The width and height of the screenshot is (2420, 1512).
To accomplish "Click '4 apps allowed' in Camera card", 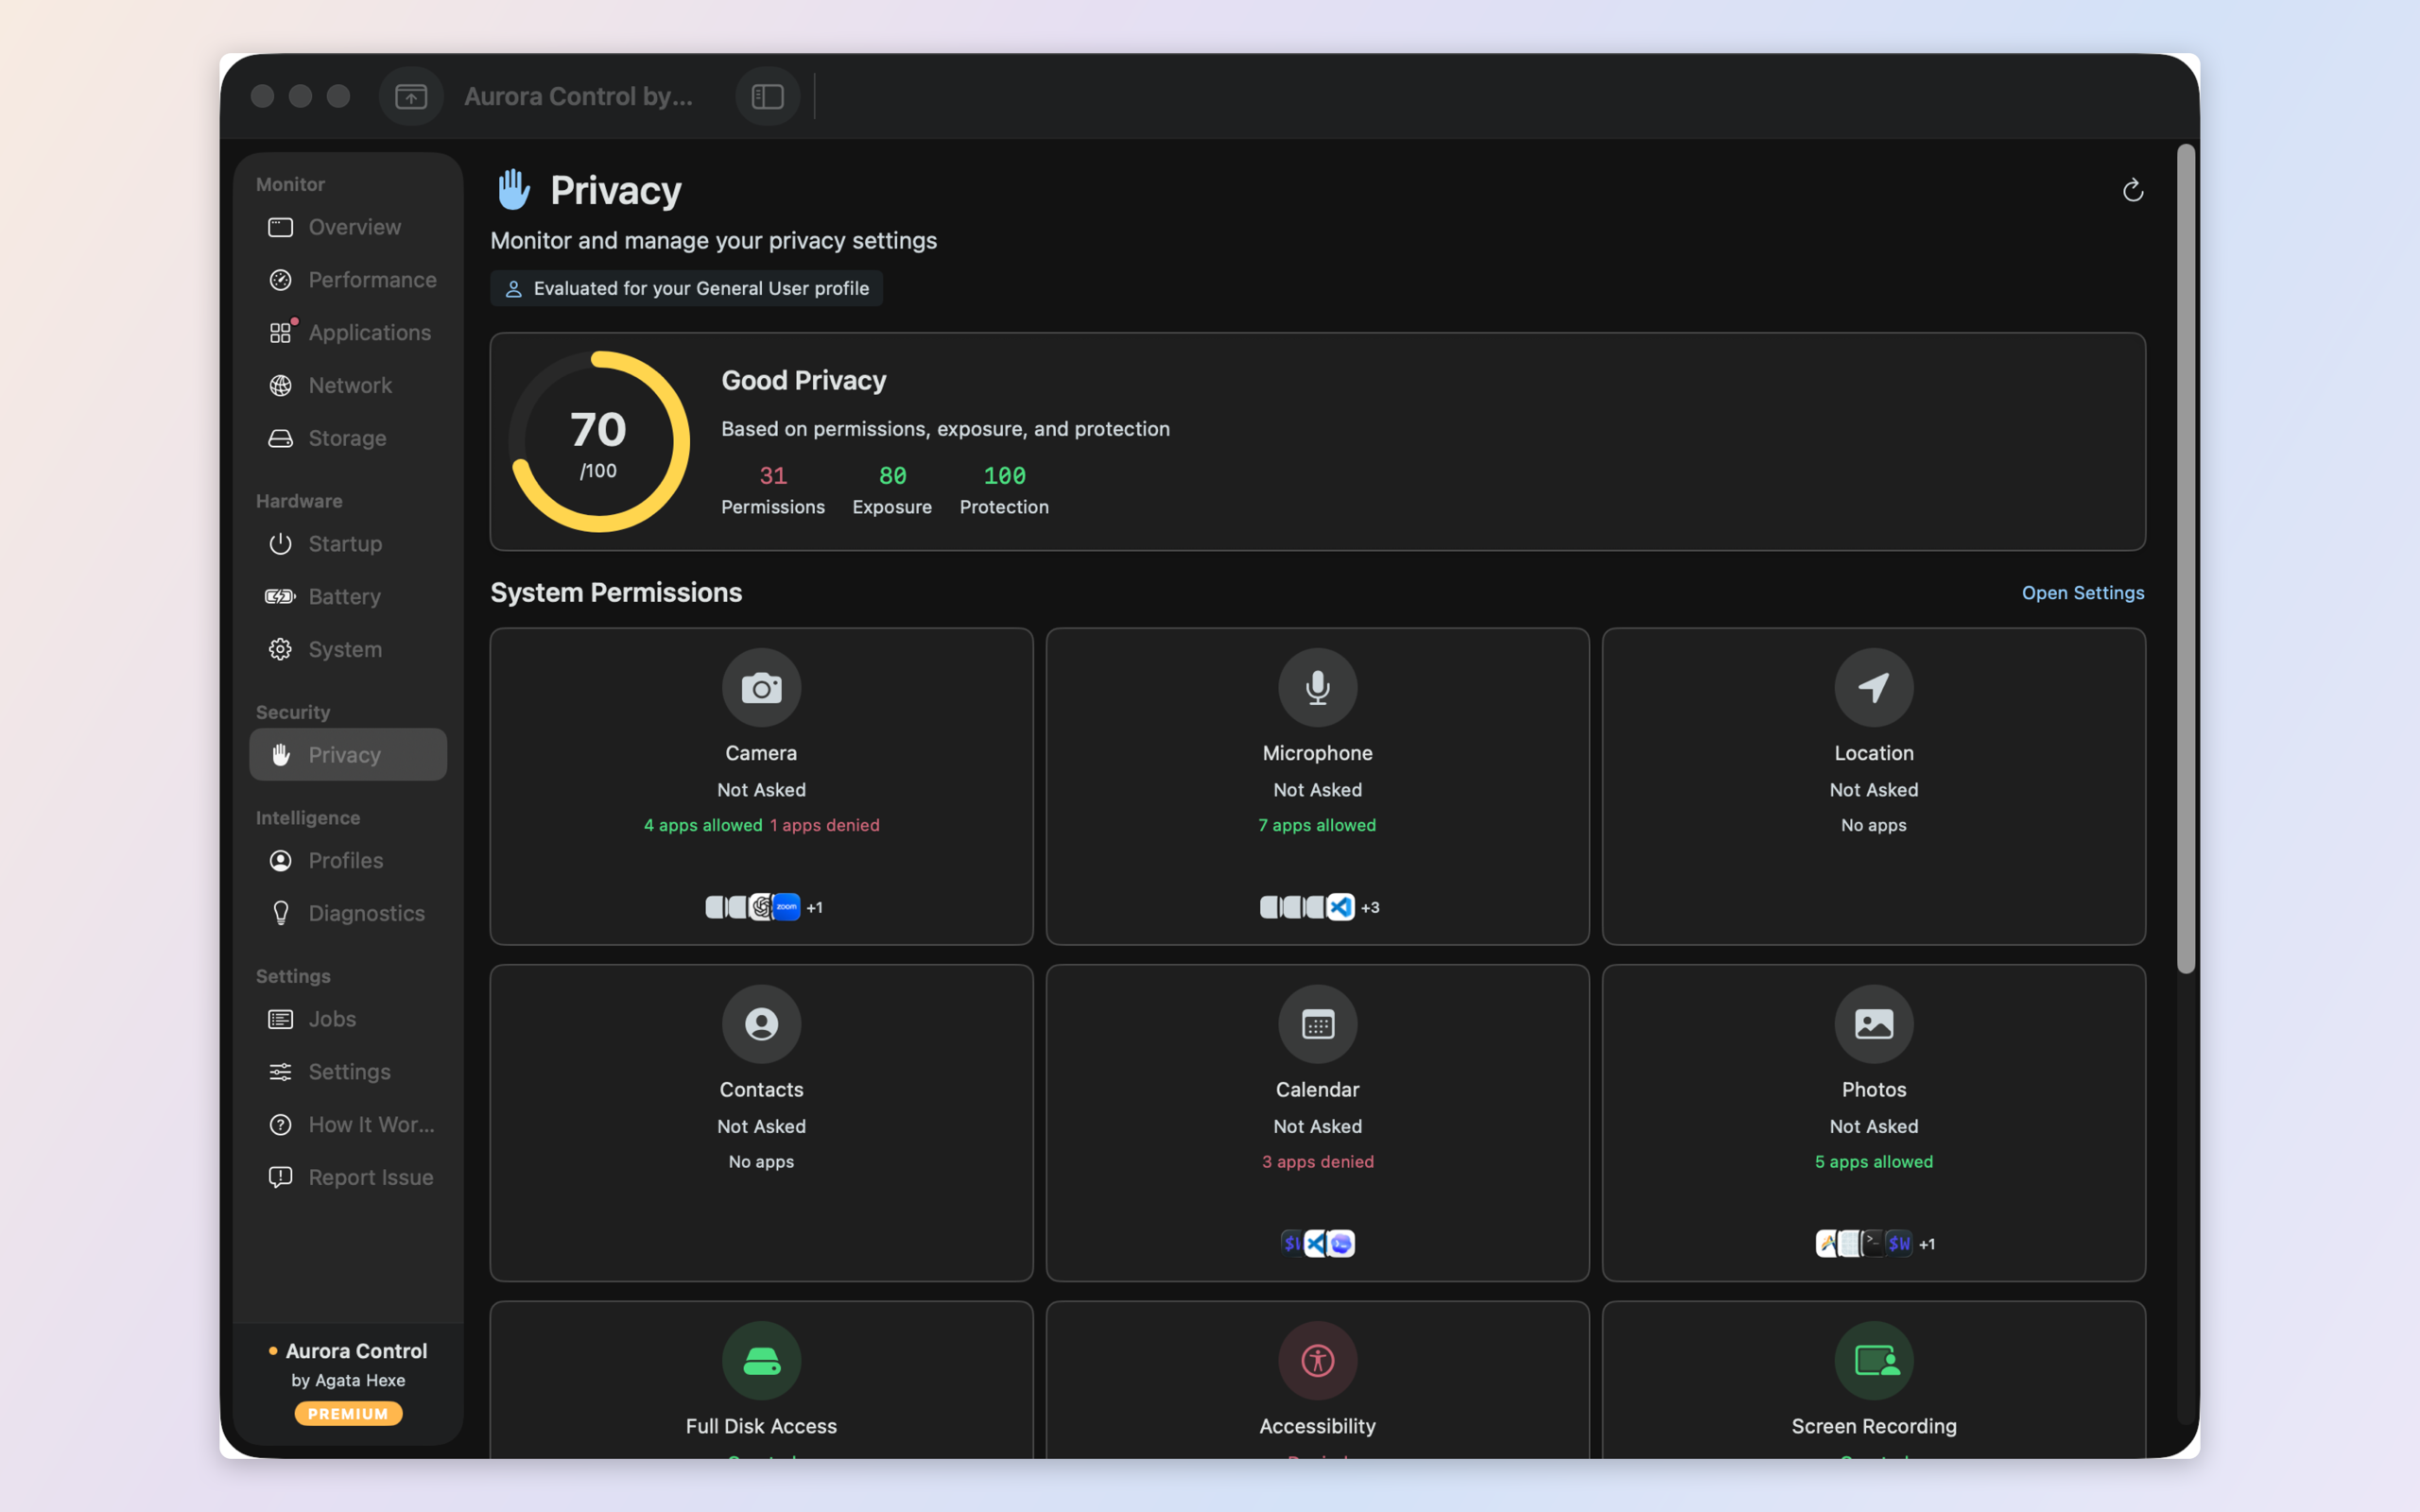I will click(x=703, y=825).
